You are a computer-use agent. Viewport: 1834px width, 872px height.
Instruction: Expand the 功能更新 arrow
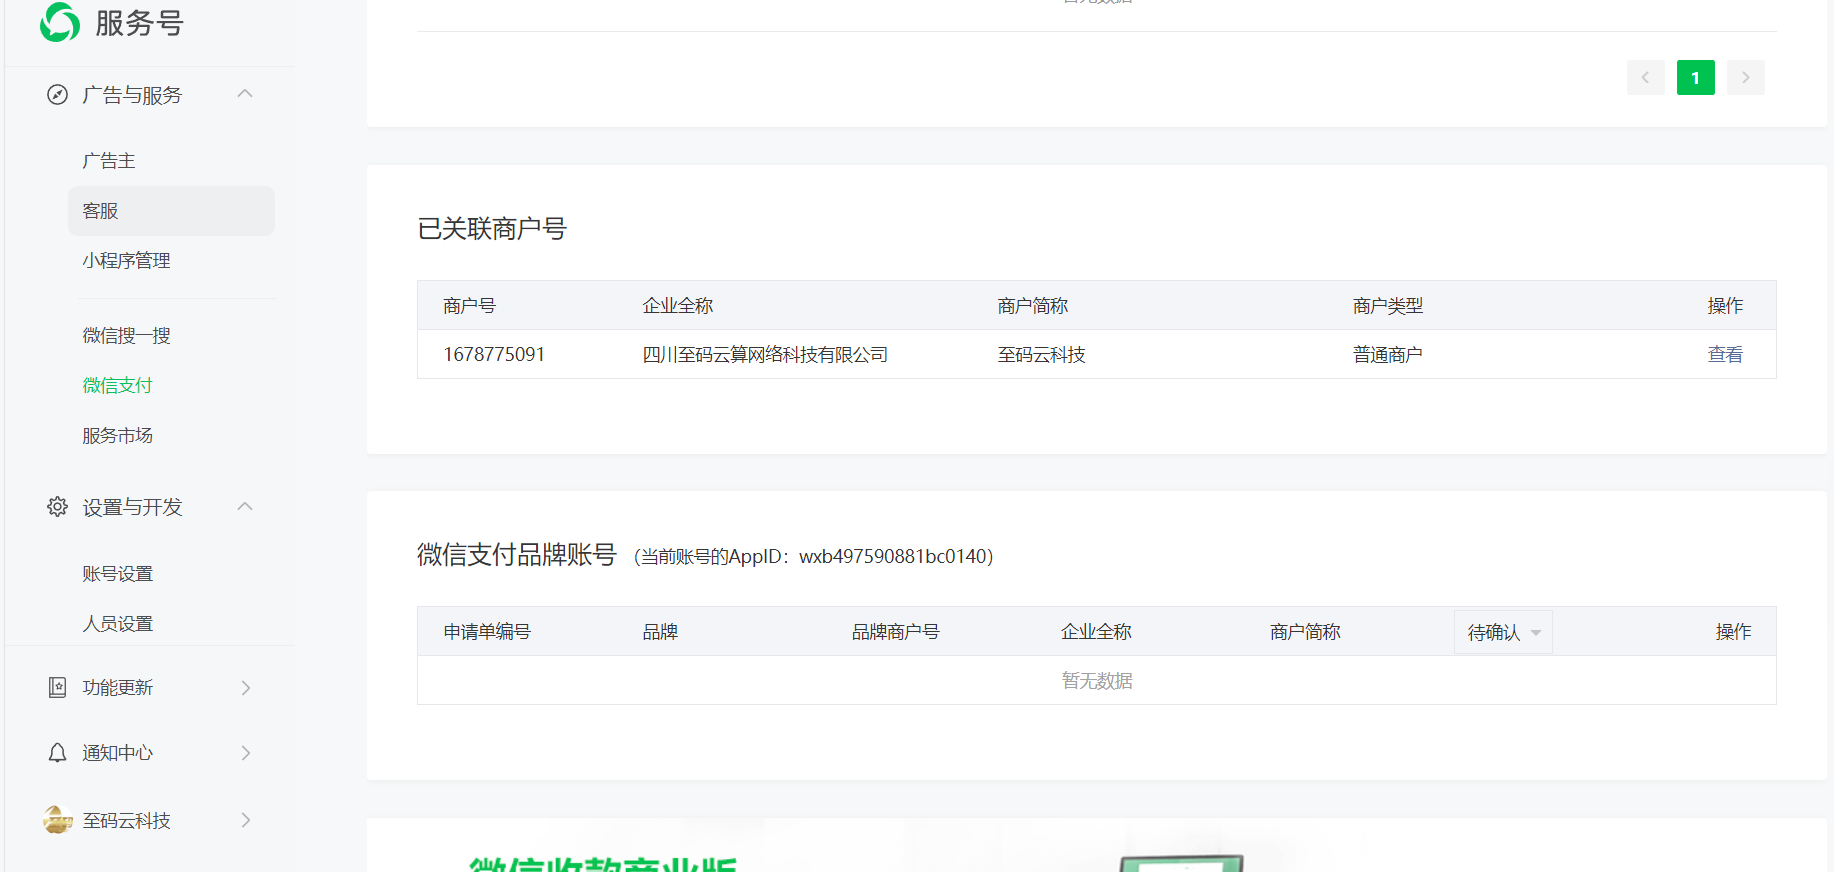[246, 688]
